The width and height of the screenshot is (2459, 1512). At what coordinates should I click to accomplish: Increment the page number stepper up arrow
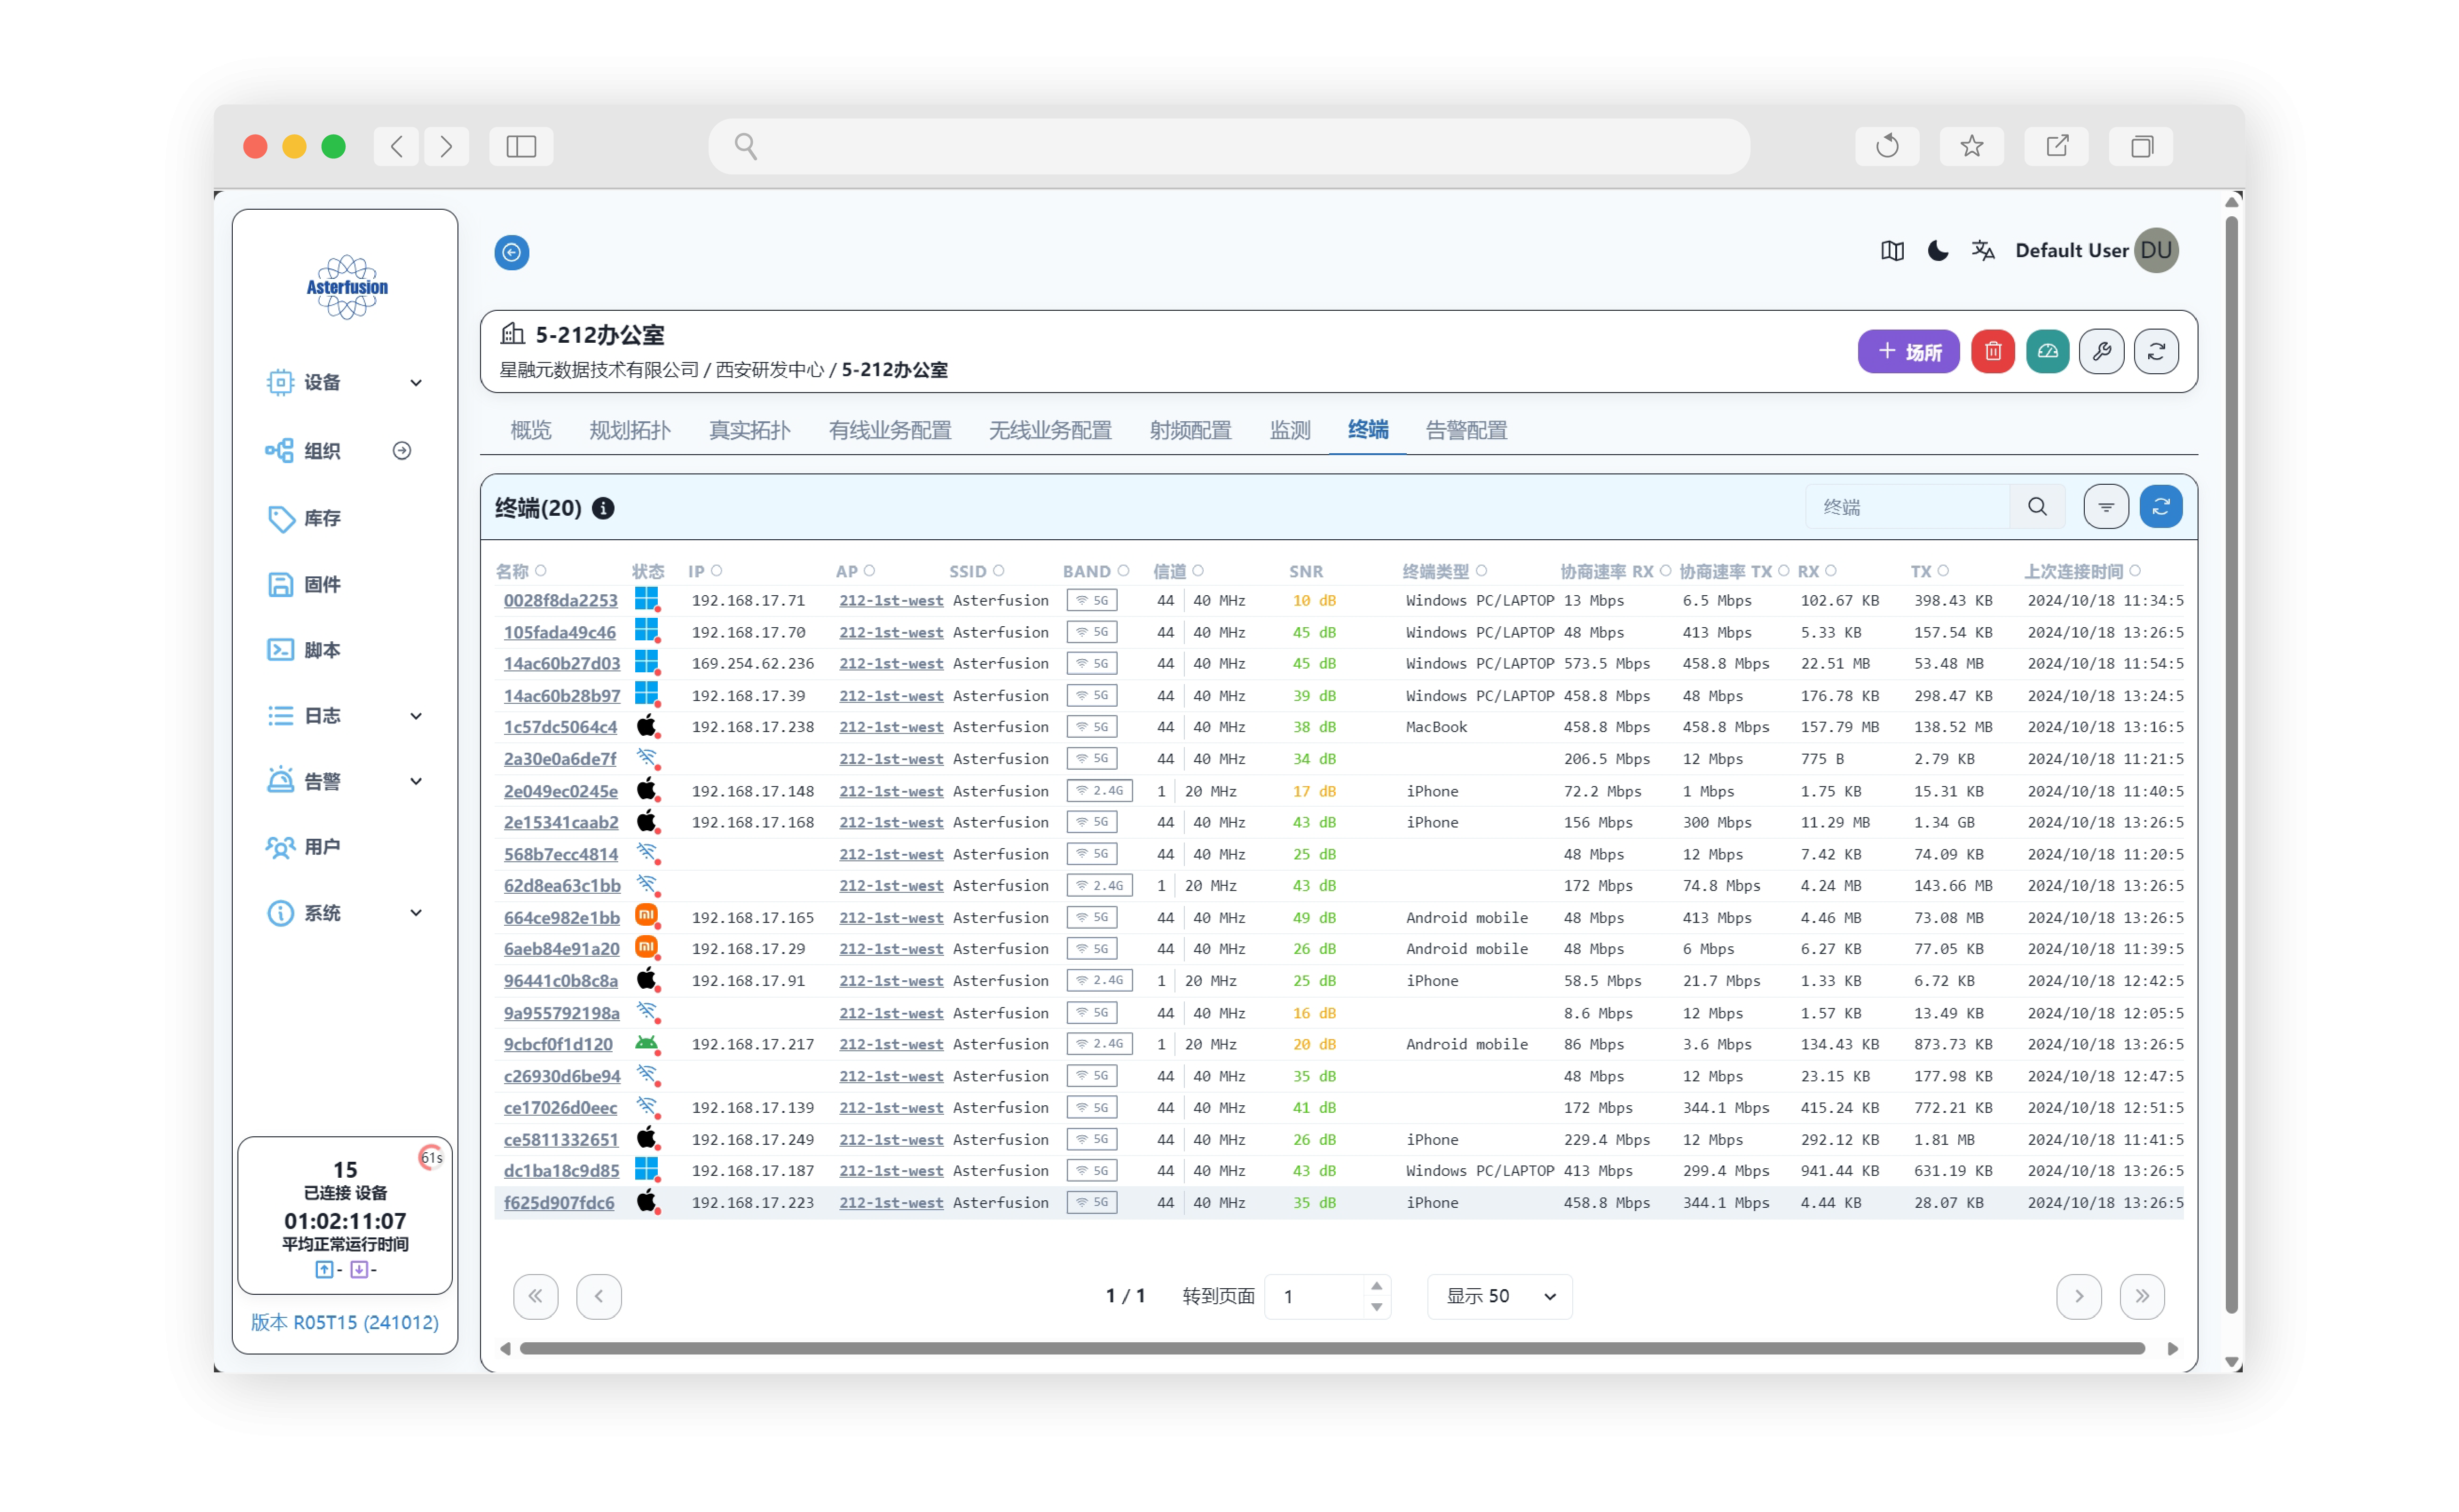click(x=1376, y=1286)
